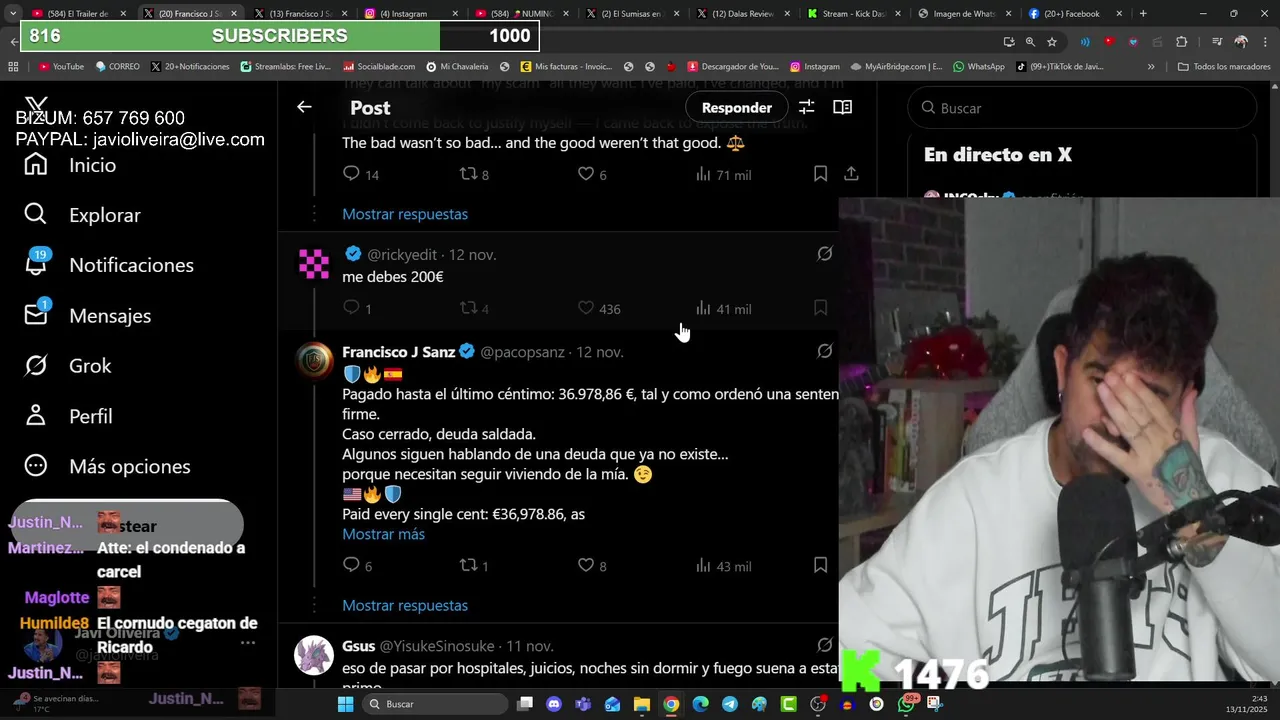Open the Windows Start menu
The width and height of the screenshot is (1280, 720).
(x=345, y=704)
